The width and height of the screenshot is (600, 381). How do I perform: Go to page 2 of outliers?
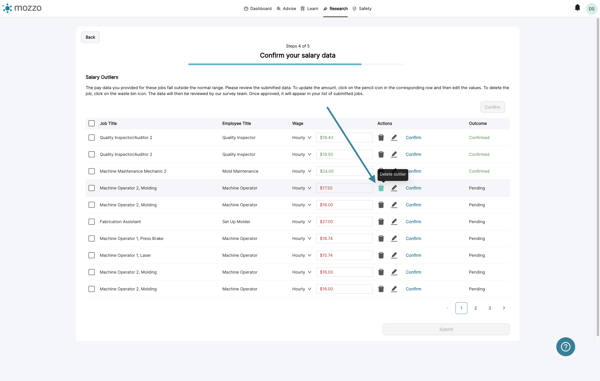475,308
